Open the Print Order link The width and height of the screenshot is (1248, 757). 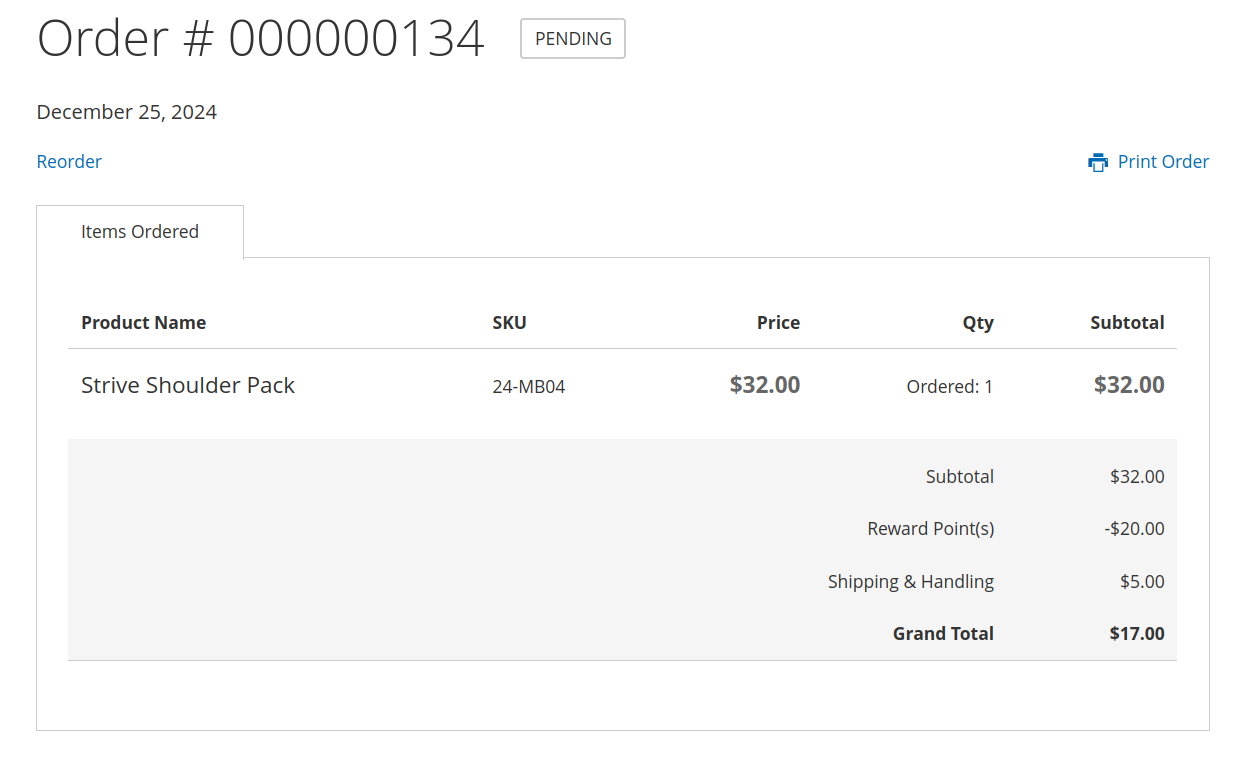(x=1163, y=161)
